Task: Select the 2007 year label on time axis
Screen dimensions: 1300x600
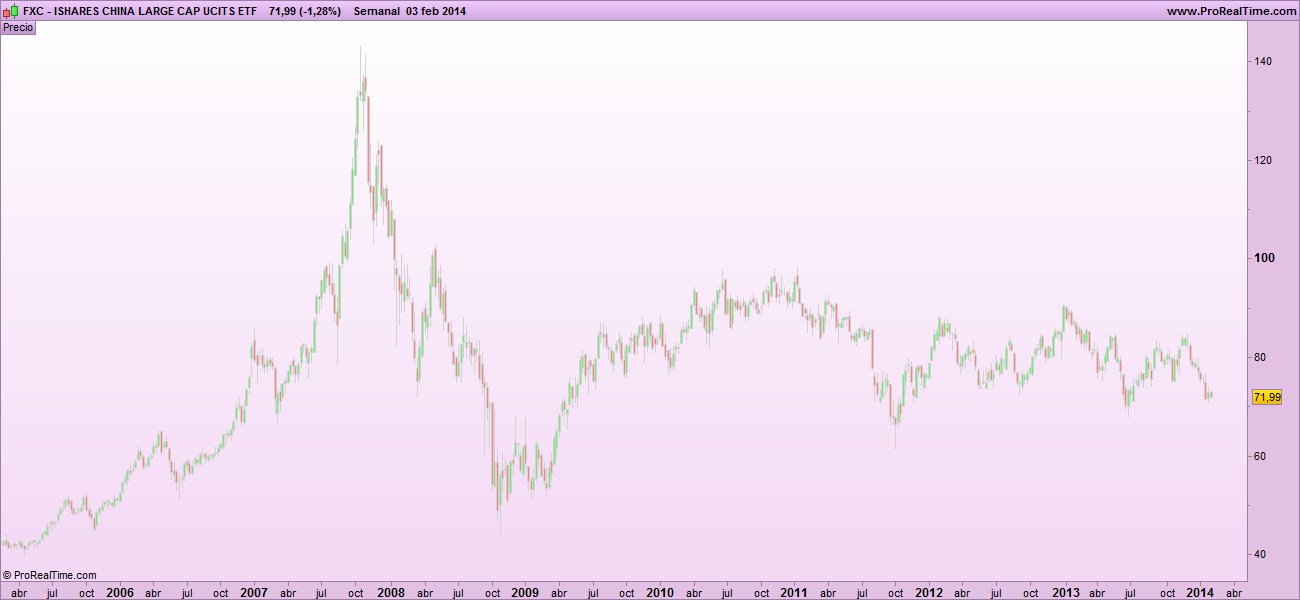Action: 254,592
